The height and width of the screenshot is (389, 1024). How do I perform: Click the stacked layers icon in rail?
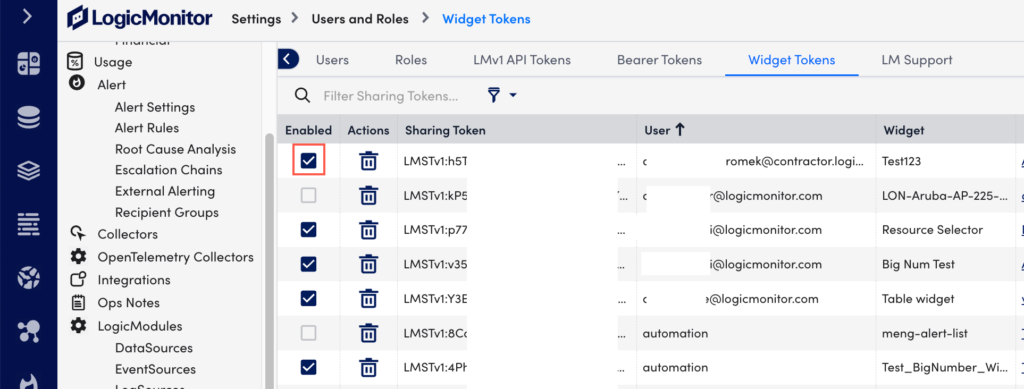[28, 171]
